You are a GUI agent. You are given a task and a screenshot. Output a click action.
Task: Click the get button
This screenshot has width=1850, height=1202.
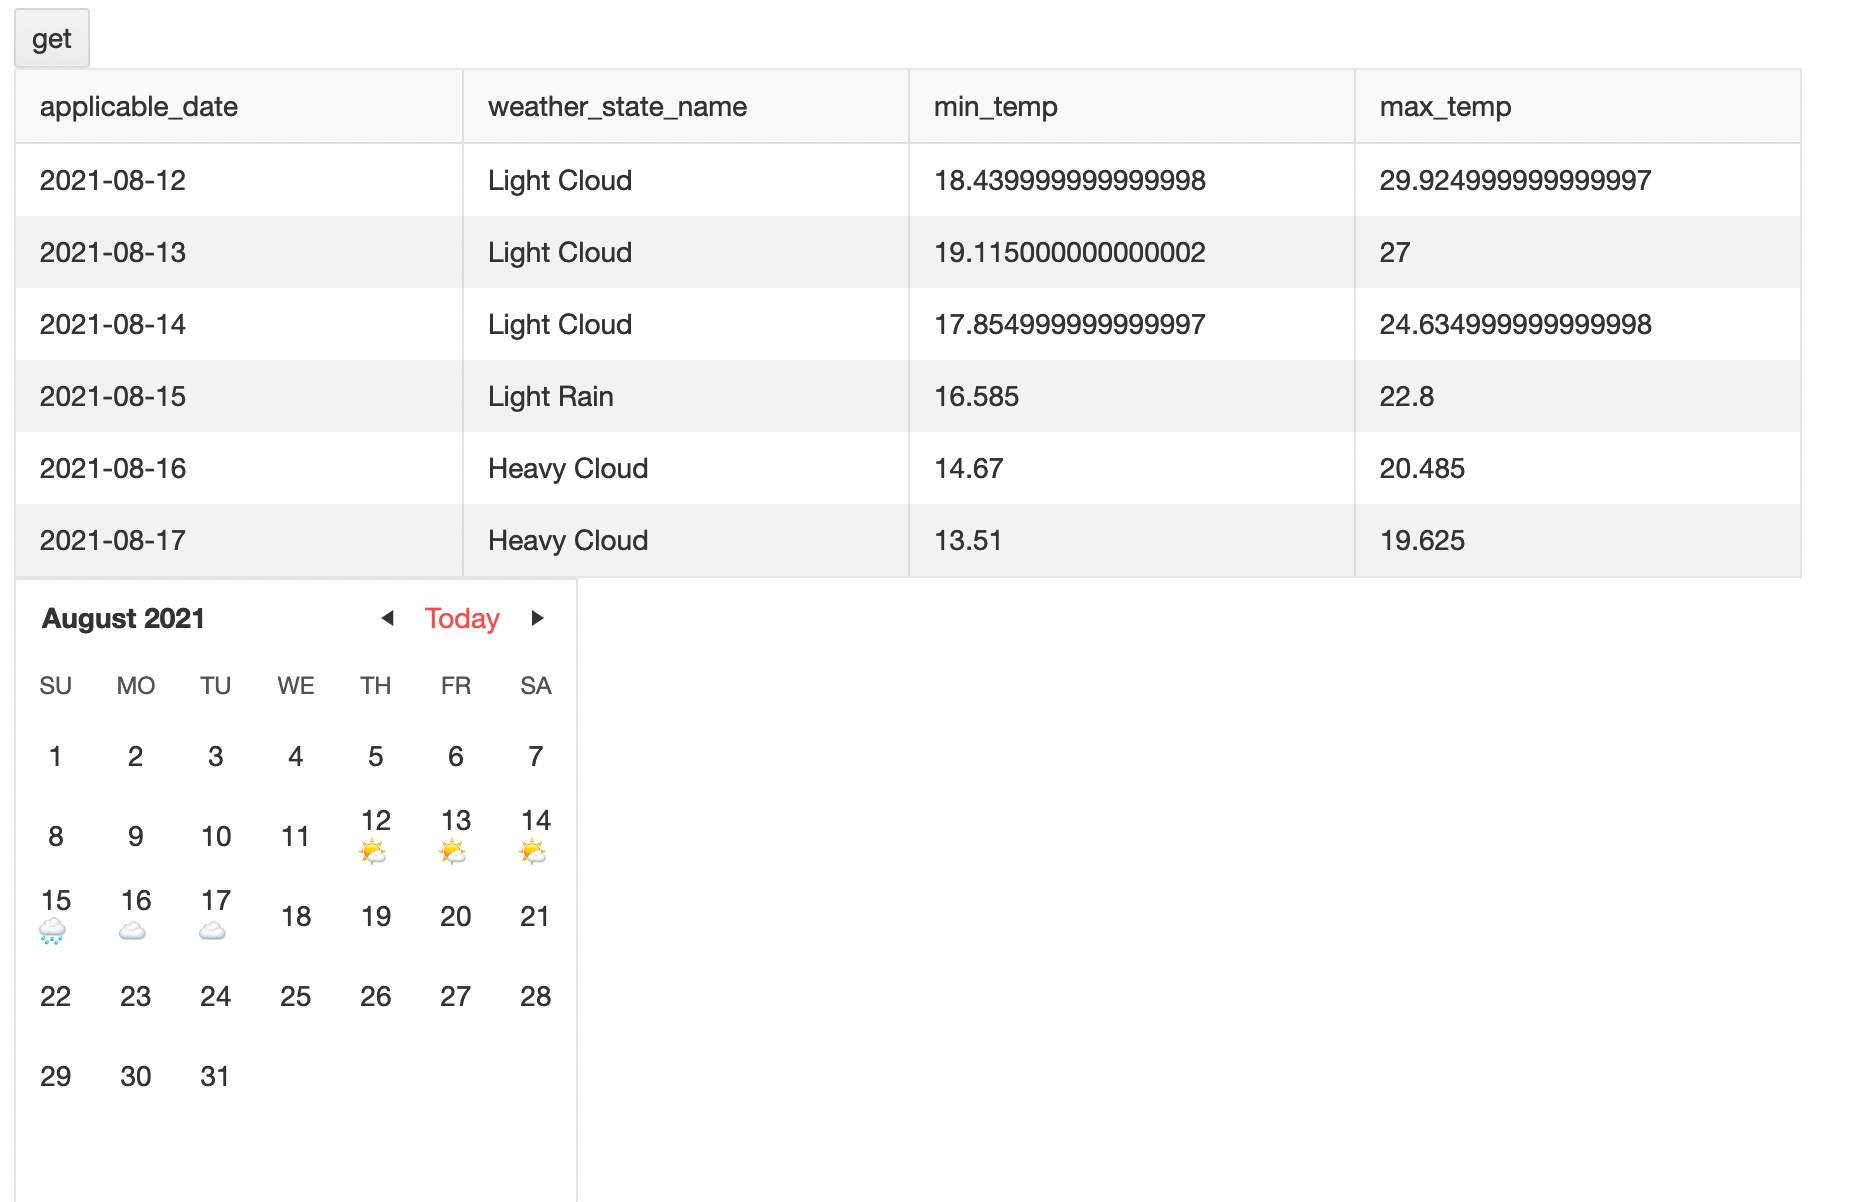52,39
